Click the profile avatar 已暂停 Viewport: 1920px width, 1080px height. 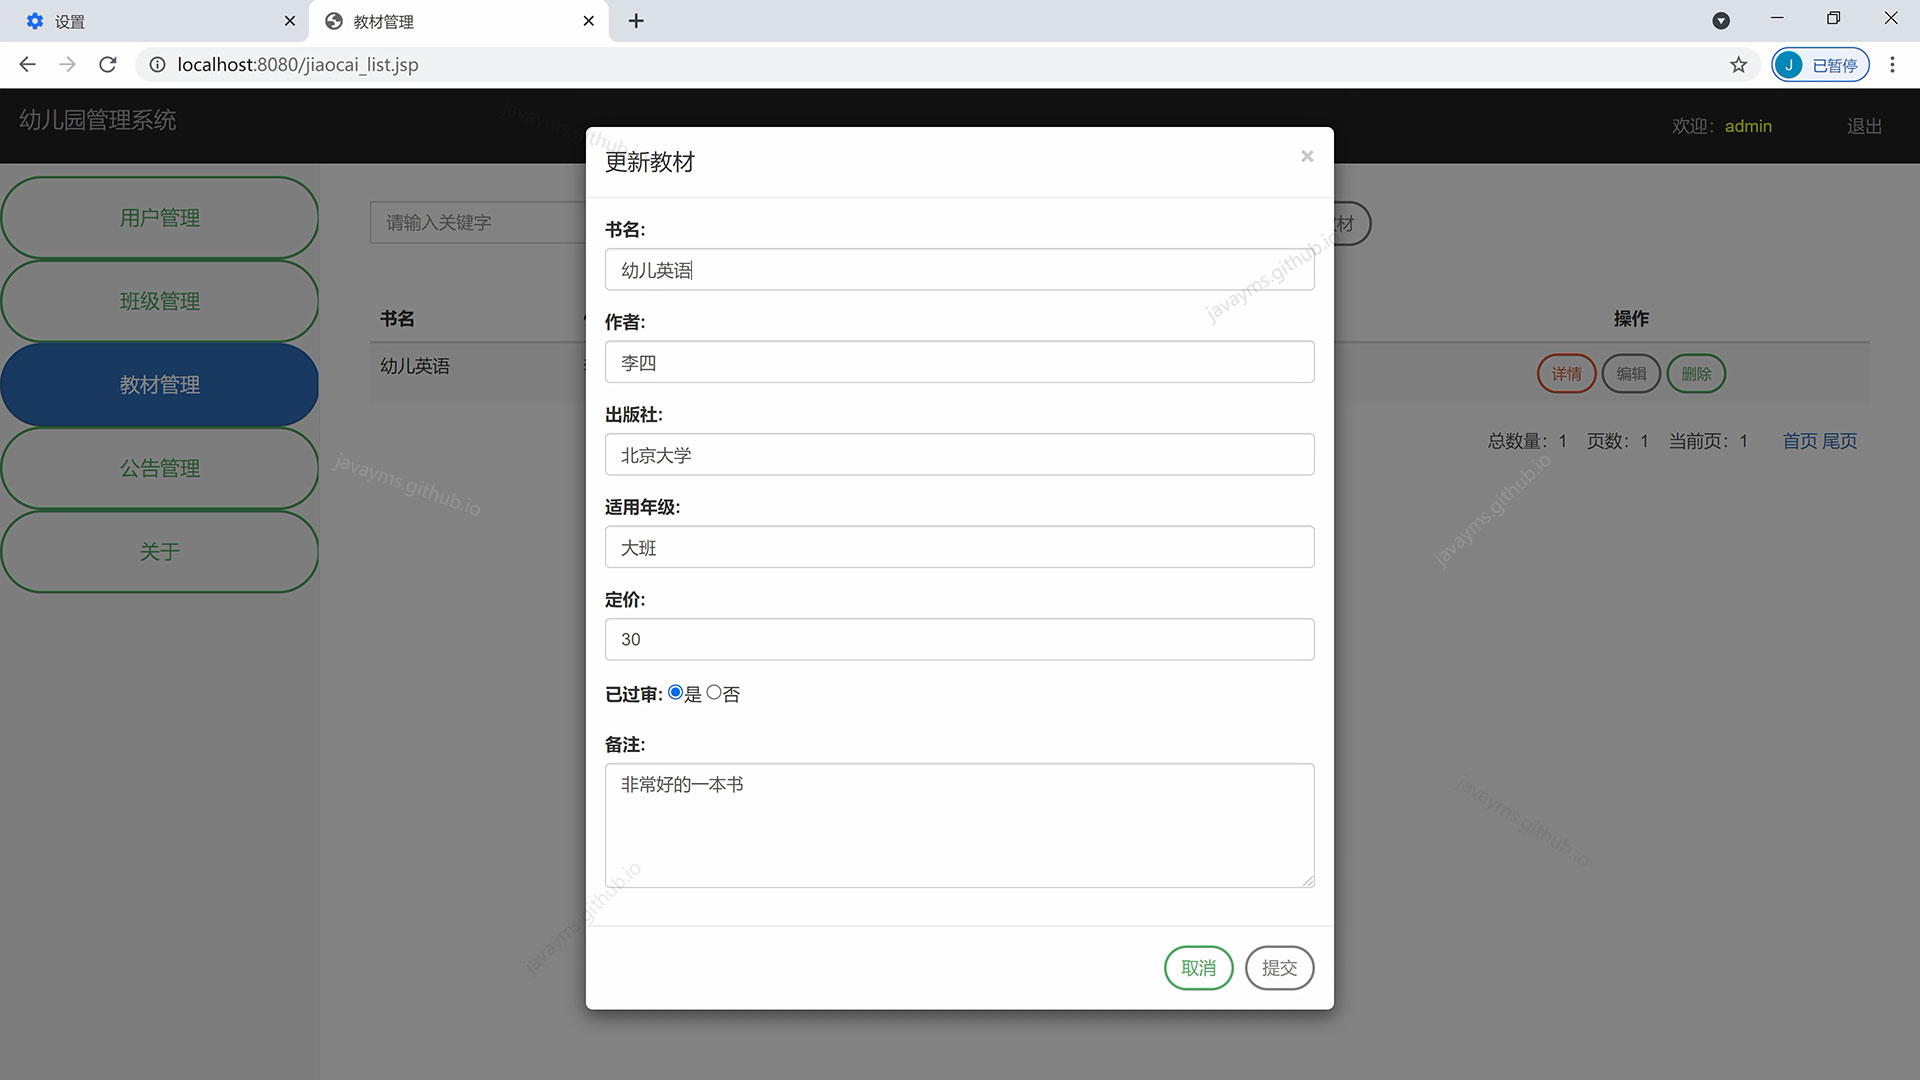pyautogui.click(x=1819, y=65)
